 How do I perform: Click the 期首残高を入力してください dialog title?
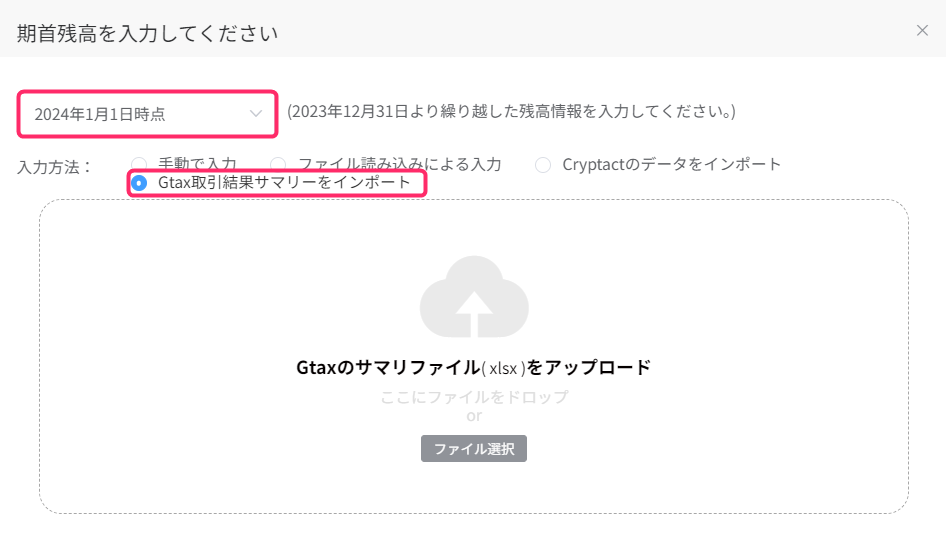pyautogui.click(x=147, y=33)
